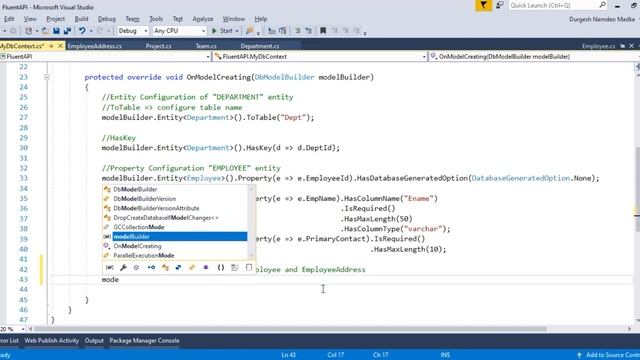The height and width of the screenshot is (360, 640).
Task: Click the Start debugging button
Action: pos(222,31)
